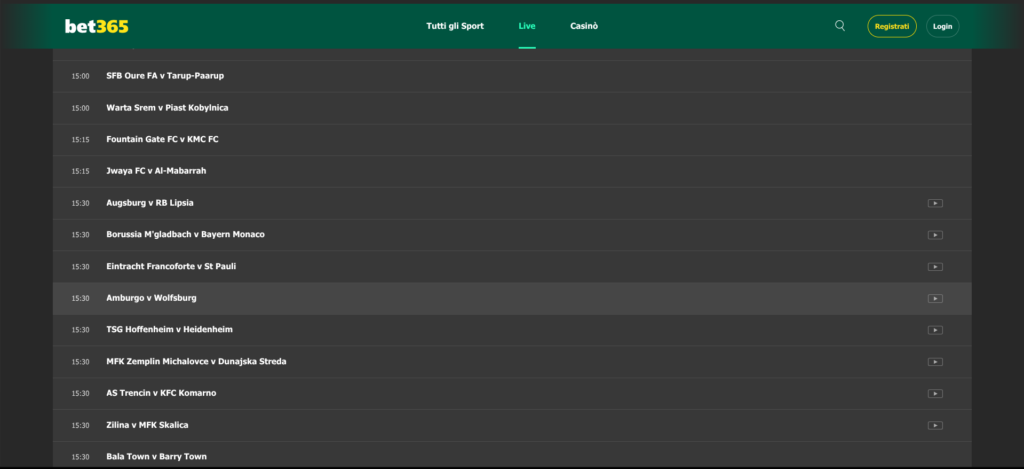This screenshot has height=469, width=1024.
Task: Click the 15:30 time on Amburgo row
Action: pyautogui.click(x=80, y=299)
